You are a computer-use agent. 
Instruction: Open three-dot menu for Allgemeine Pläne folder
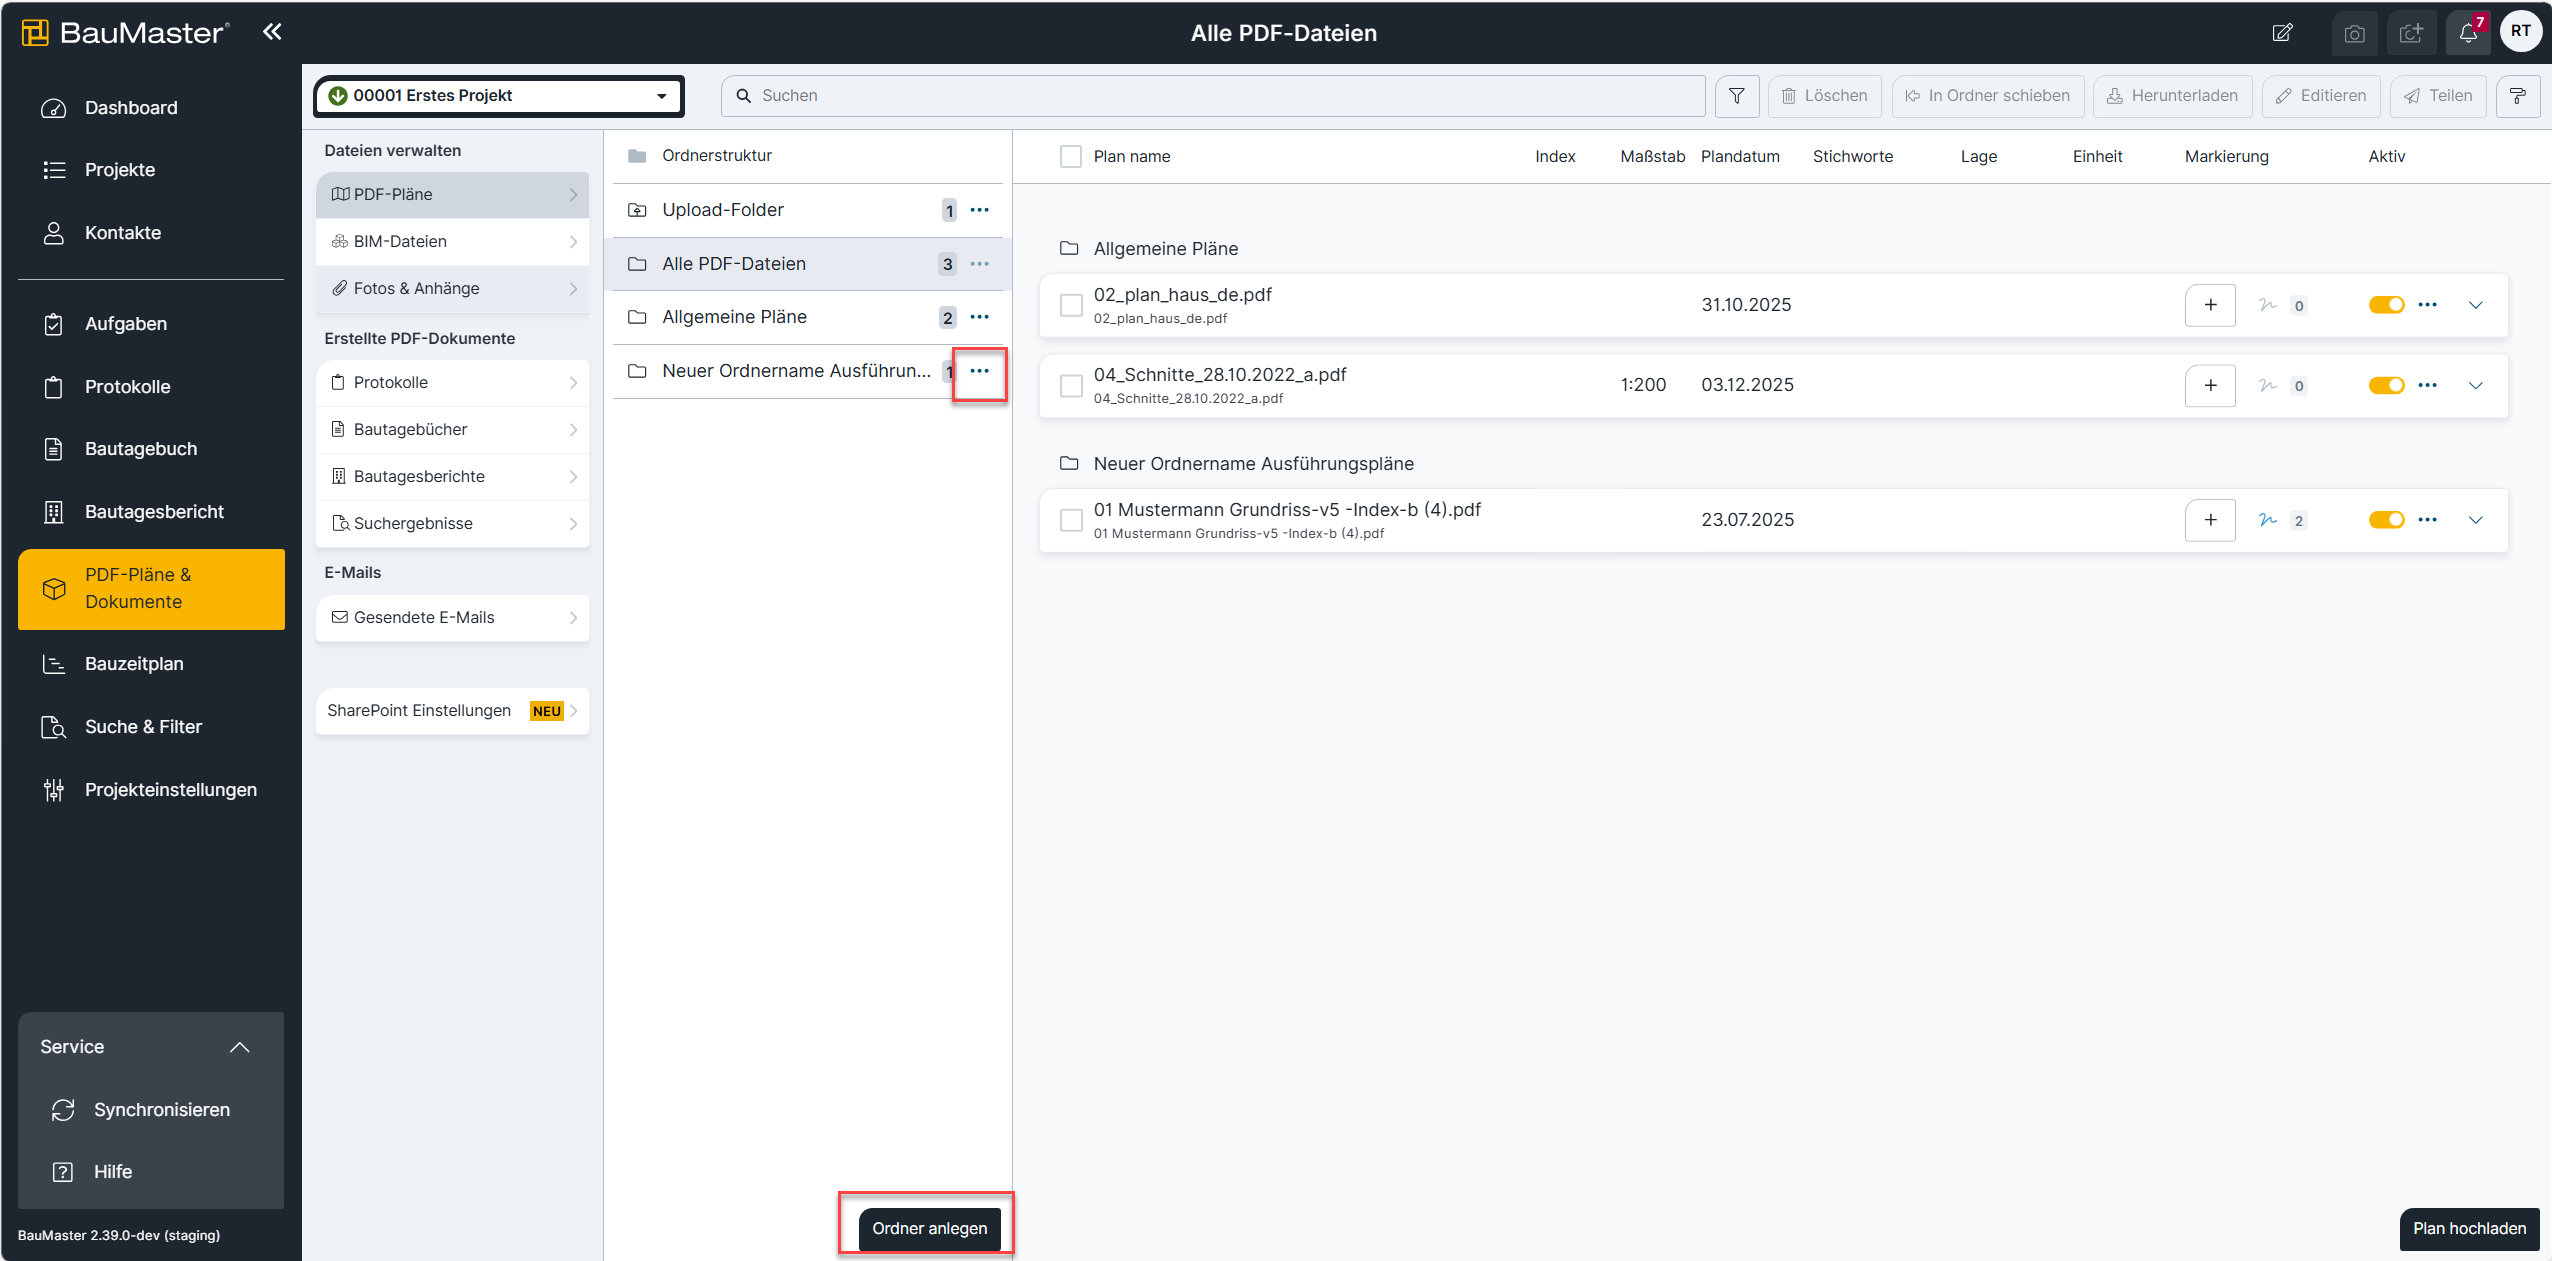tap(979, 317)
